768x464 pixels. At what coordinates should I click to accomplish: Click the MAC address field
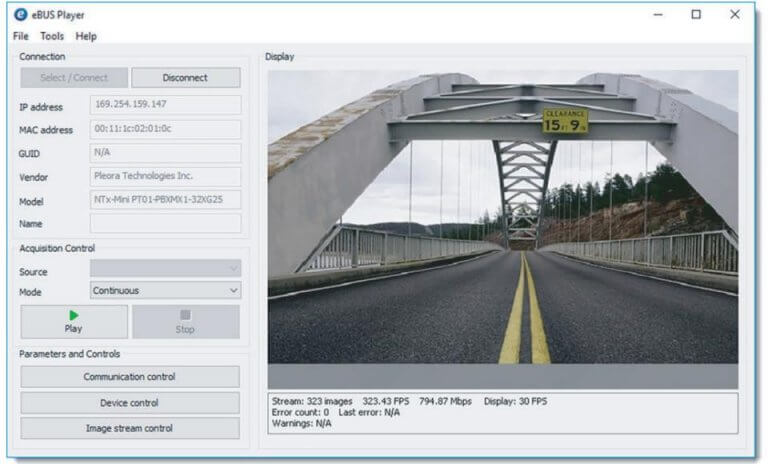point(165,129)
